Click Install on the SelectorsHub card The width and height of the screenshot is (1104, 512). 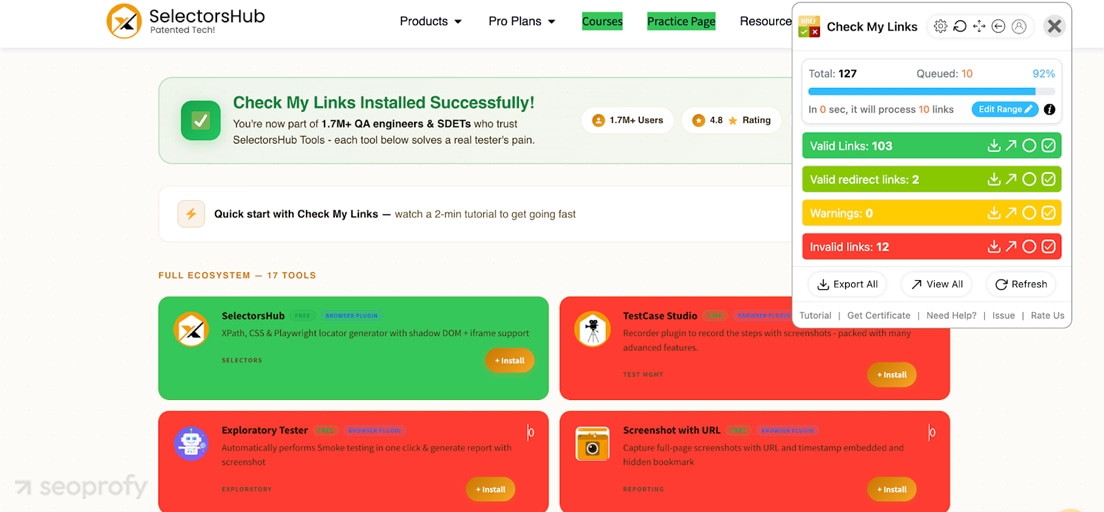click(x=510, y=360)
